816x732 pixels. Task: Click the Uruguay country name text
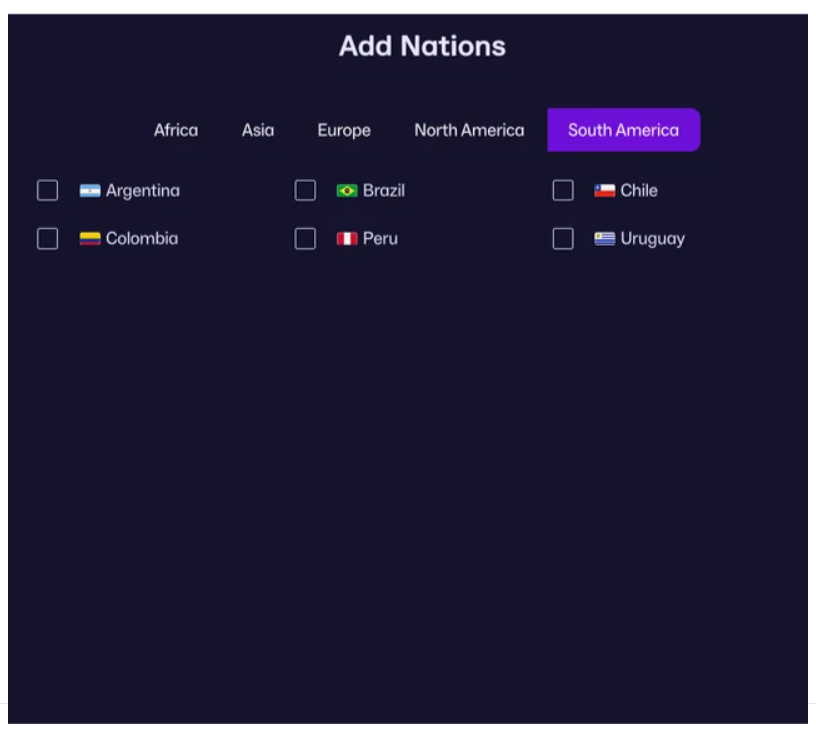click(x=652, y=239)
